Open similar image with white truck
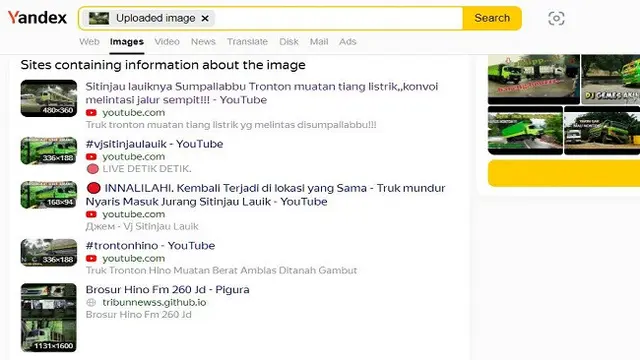 point(602,130)
